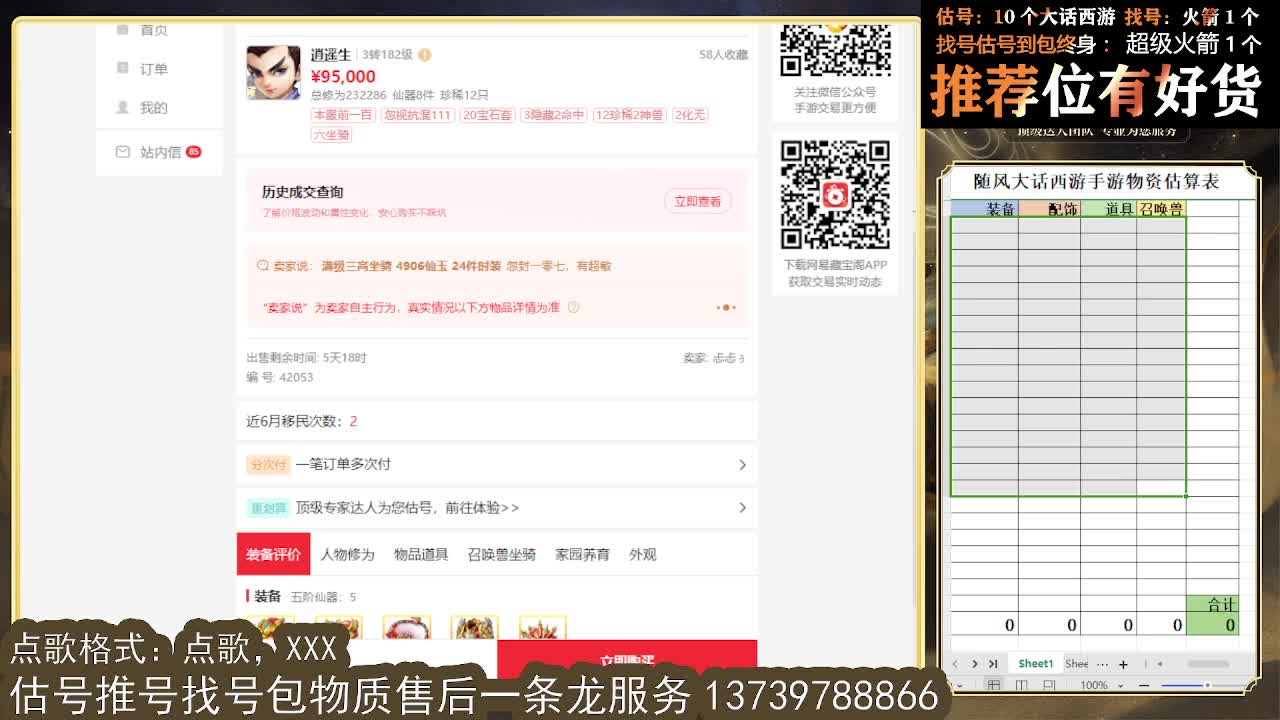Click the plus icon to add a new sheet
This screenshot has width=1280, height=720.
[x=1123, y=663]
